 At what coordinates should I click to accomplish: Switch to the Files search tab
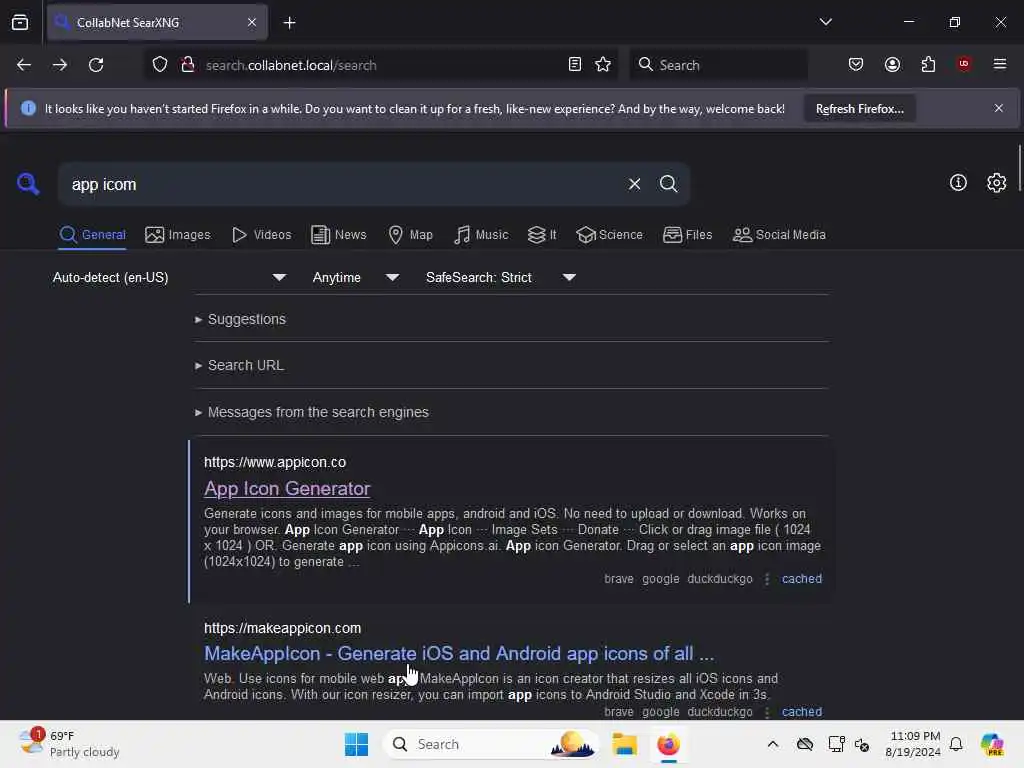(x=687, y=234)
